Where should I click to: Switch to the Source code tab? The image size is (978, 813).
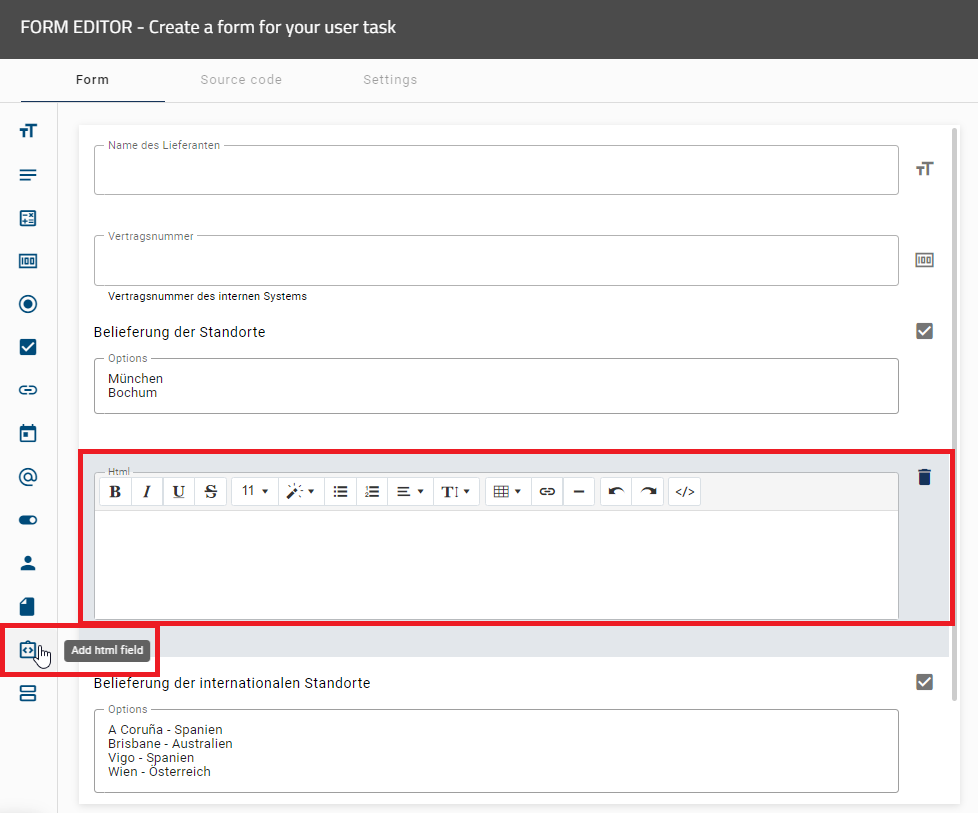[241, 80]
